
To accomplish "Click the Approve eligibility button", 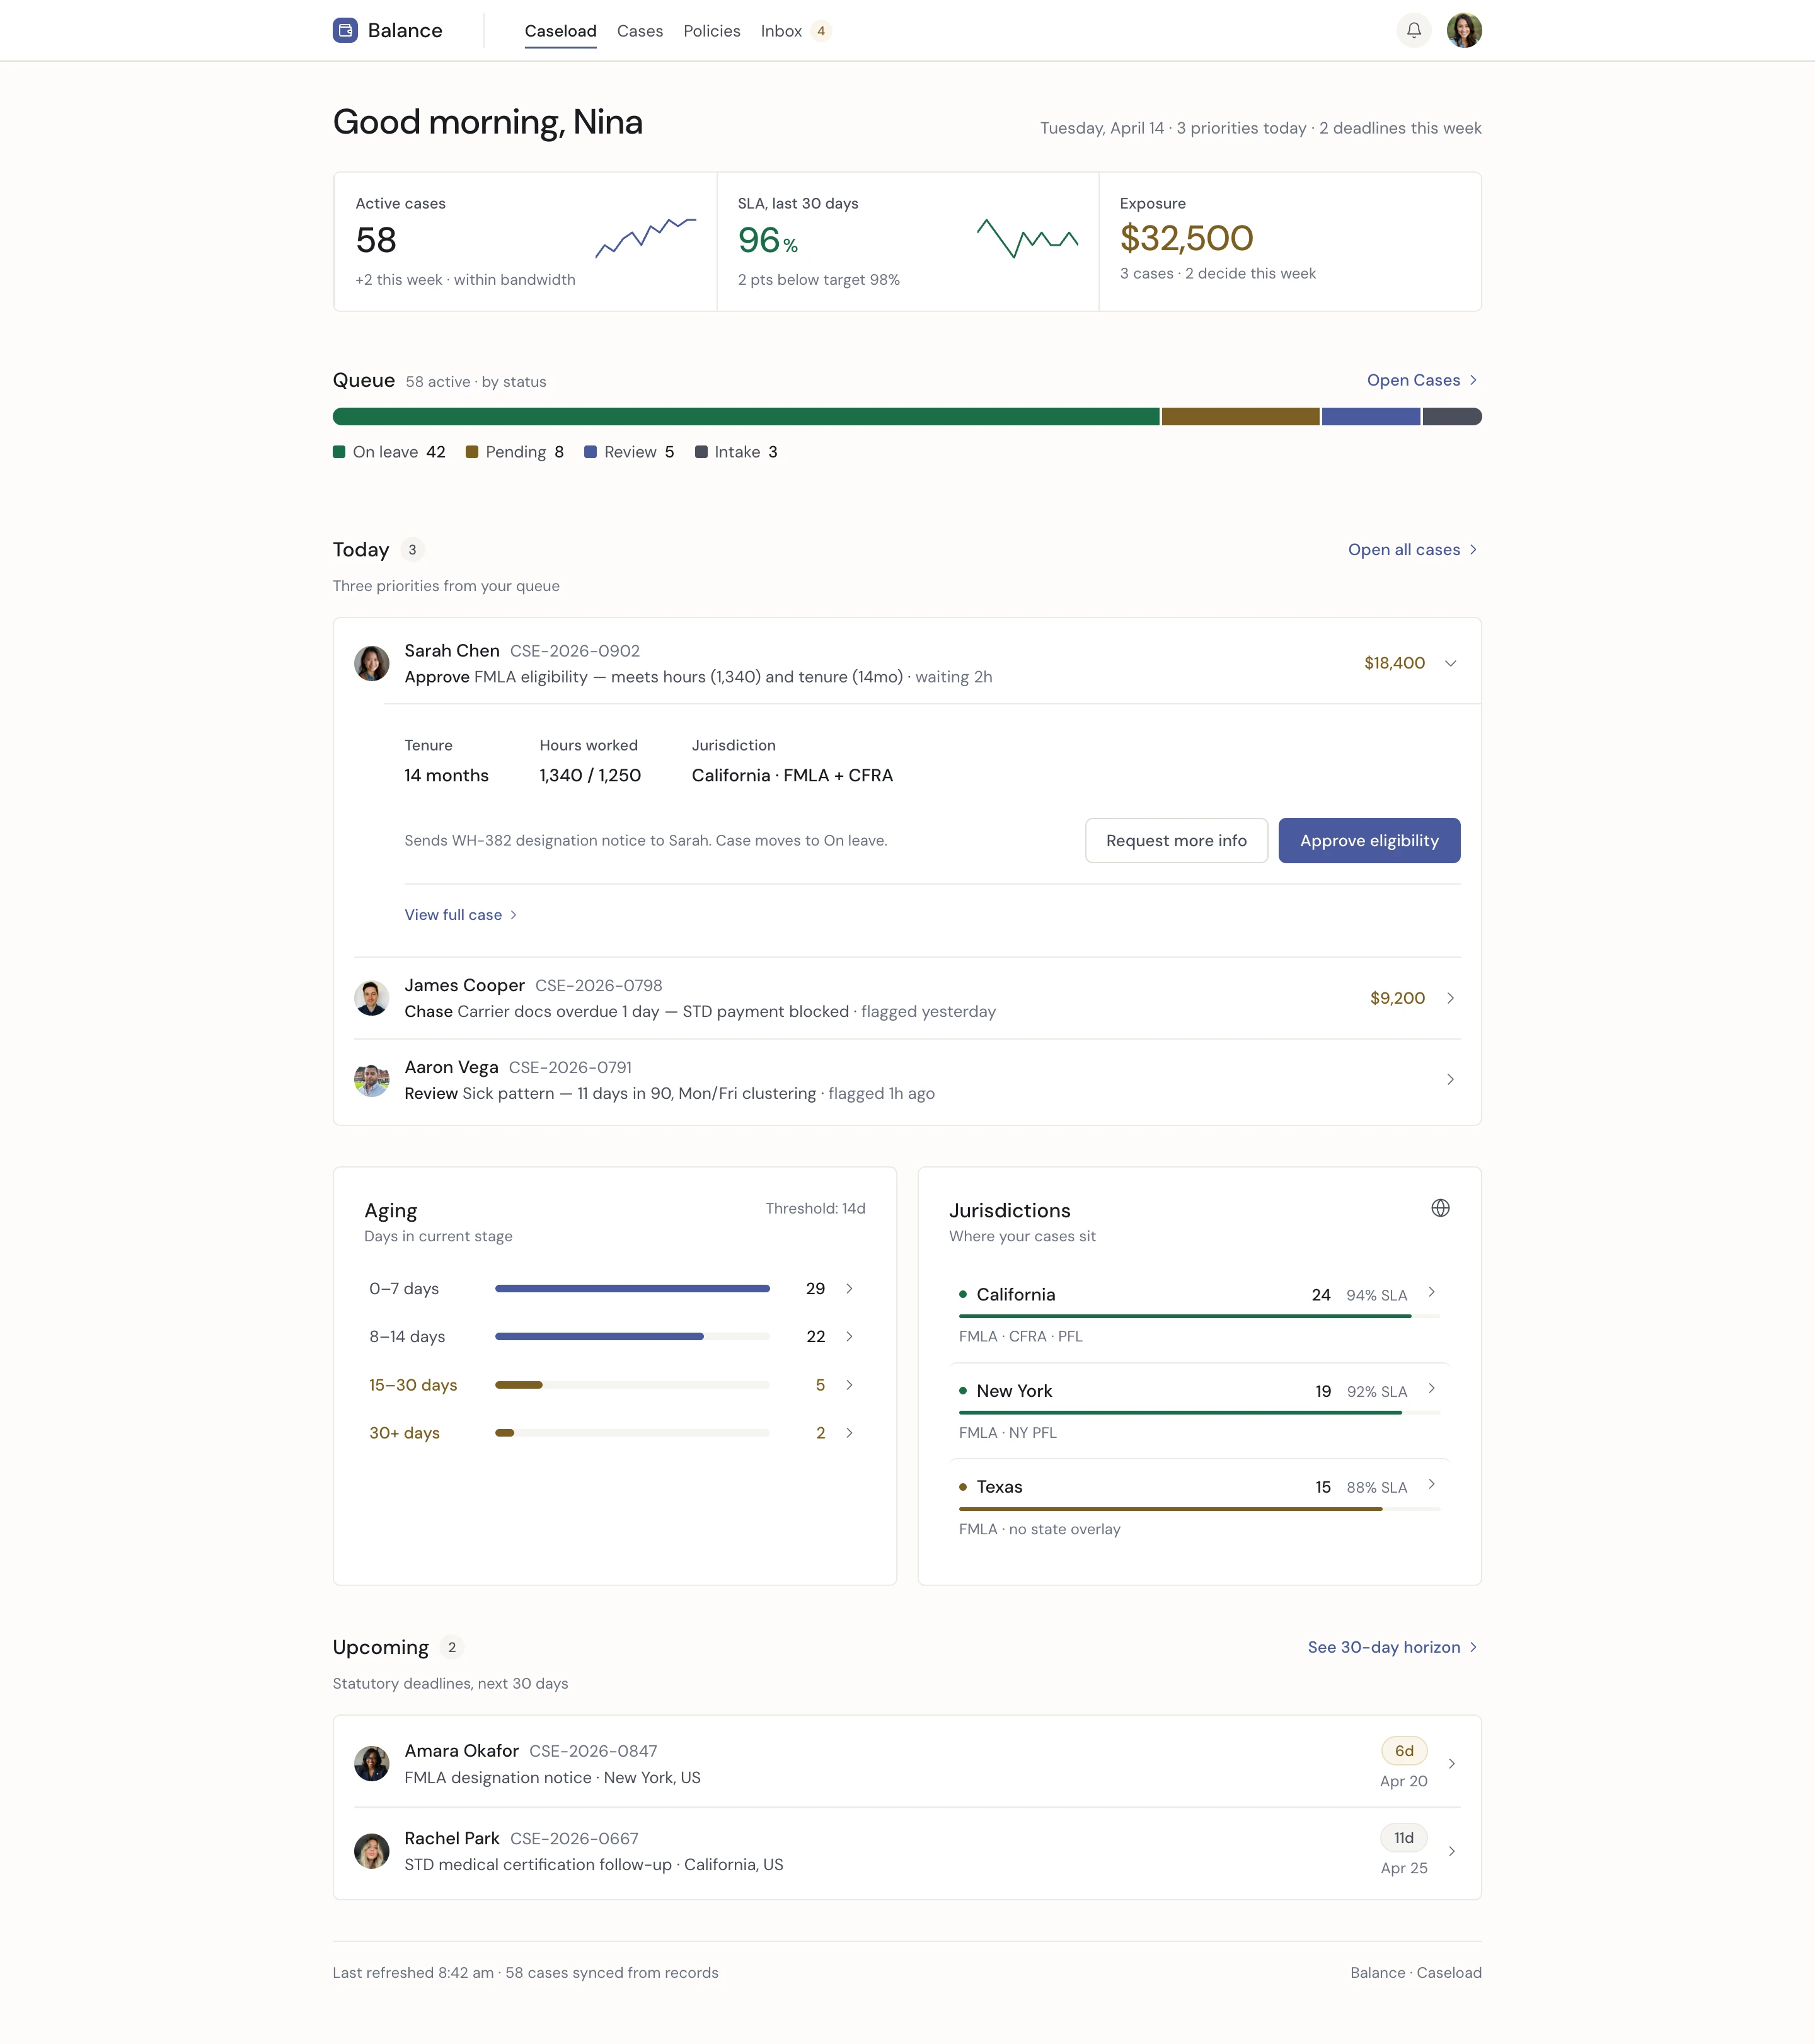I will 1369,840.
